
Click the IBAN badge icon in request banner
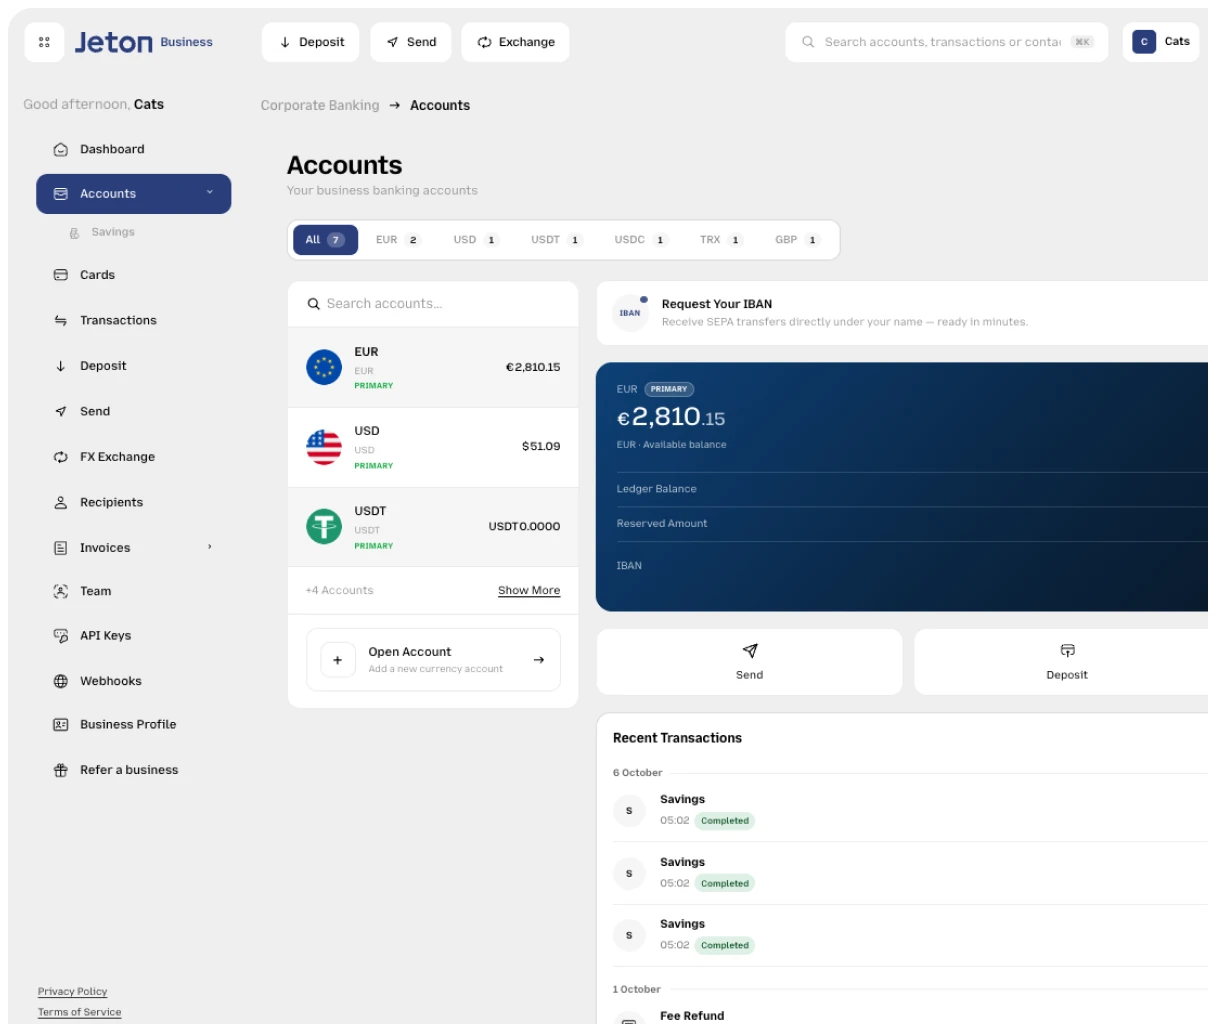[x=630, y=313]
